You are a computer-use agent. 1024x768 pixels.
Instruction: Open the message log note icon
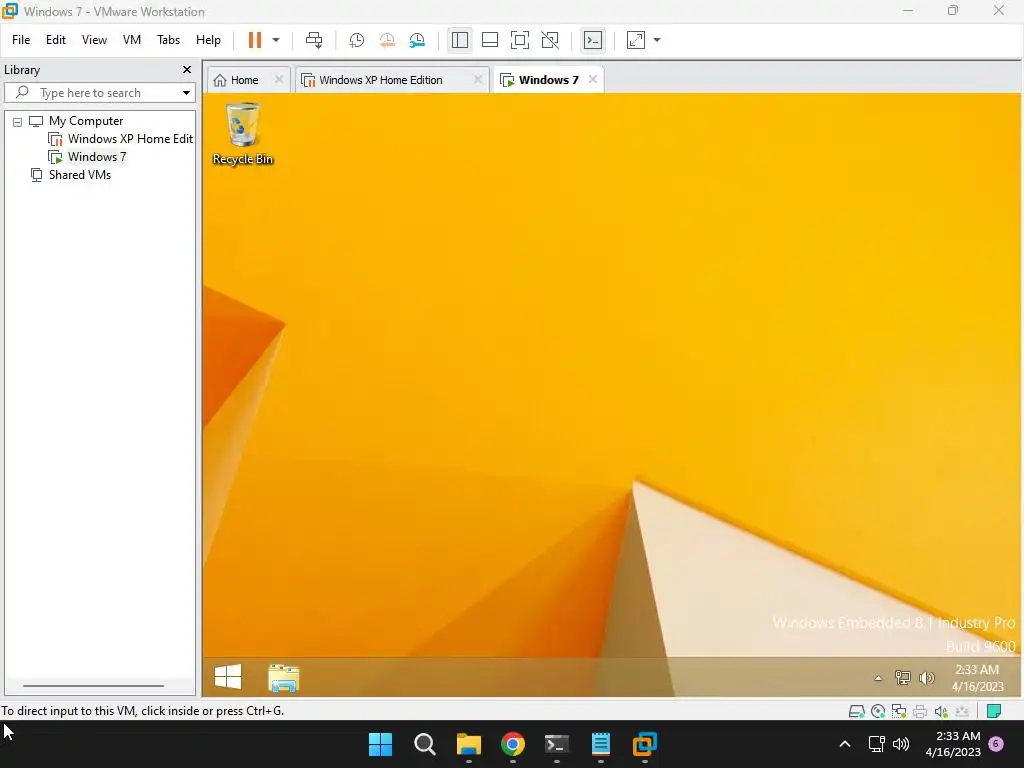tap(994, 711)
